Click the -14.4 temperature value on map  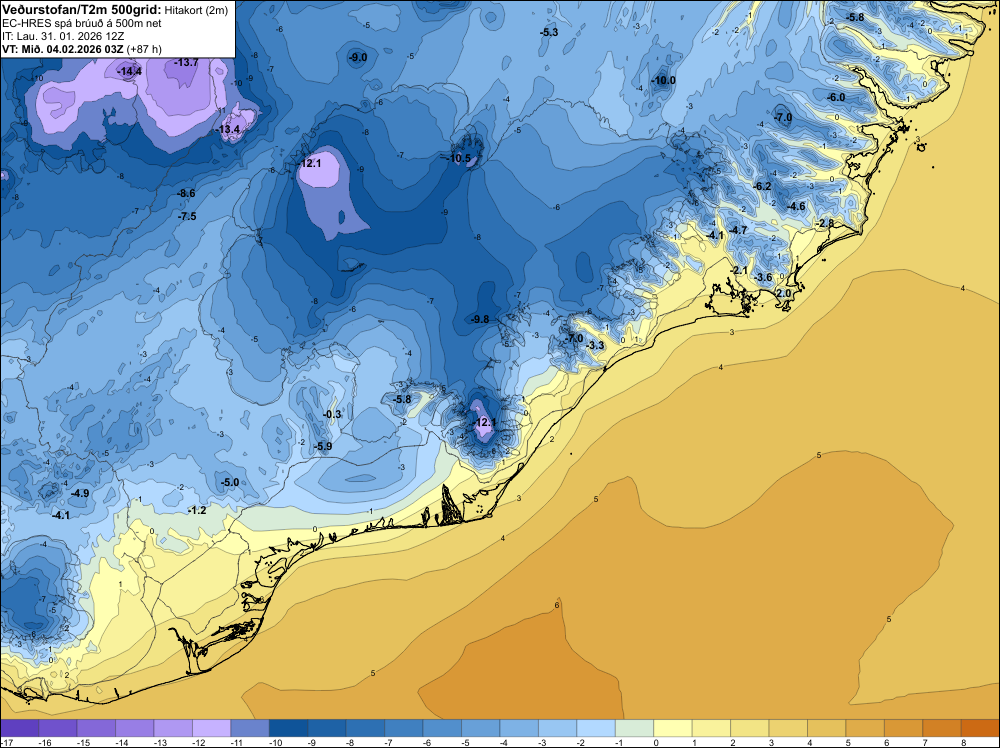click(129, 72)
